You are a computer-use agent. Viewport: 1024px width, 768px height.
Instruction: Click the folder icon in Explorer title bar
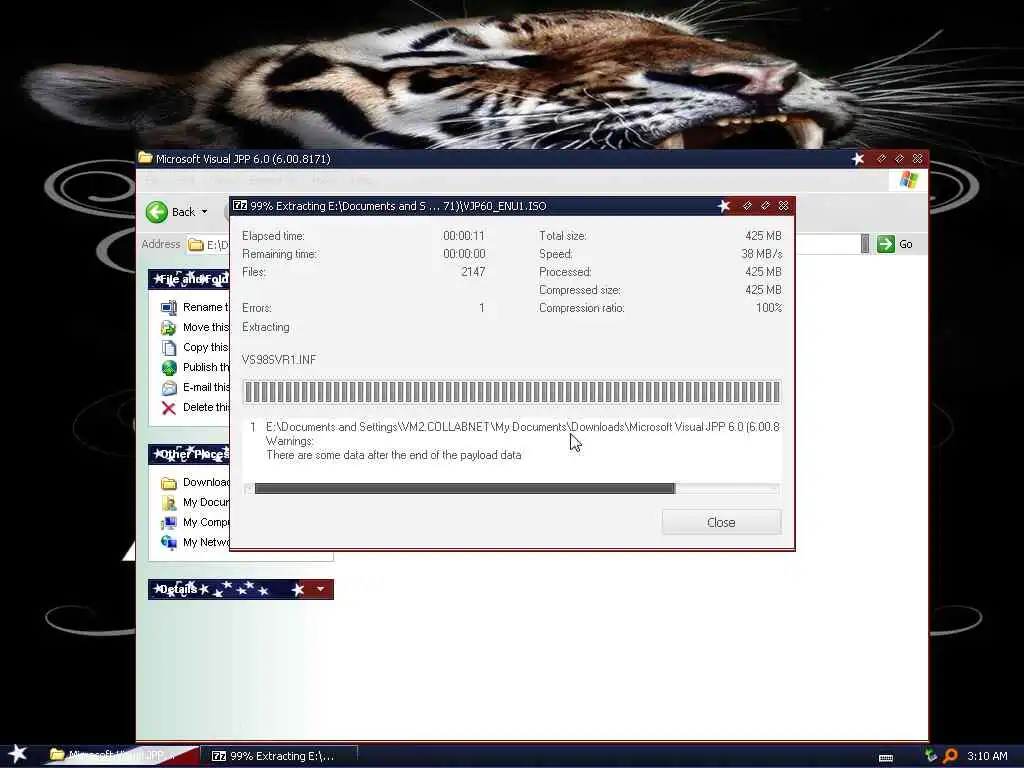coord(146,158)
